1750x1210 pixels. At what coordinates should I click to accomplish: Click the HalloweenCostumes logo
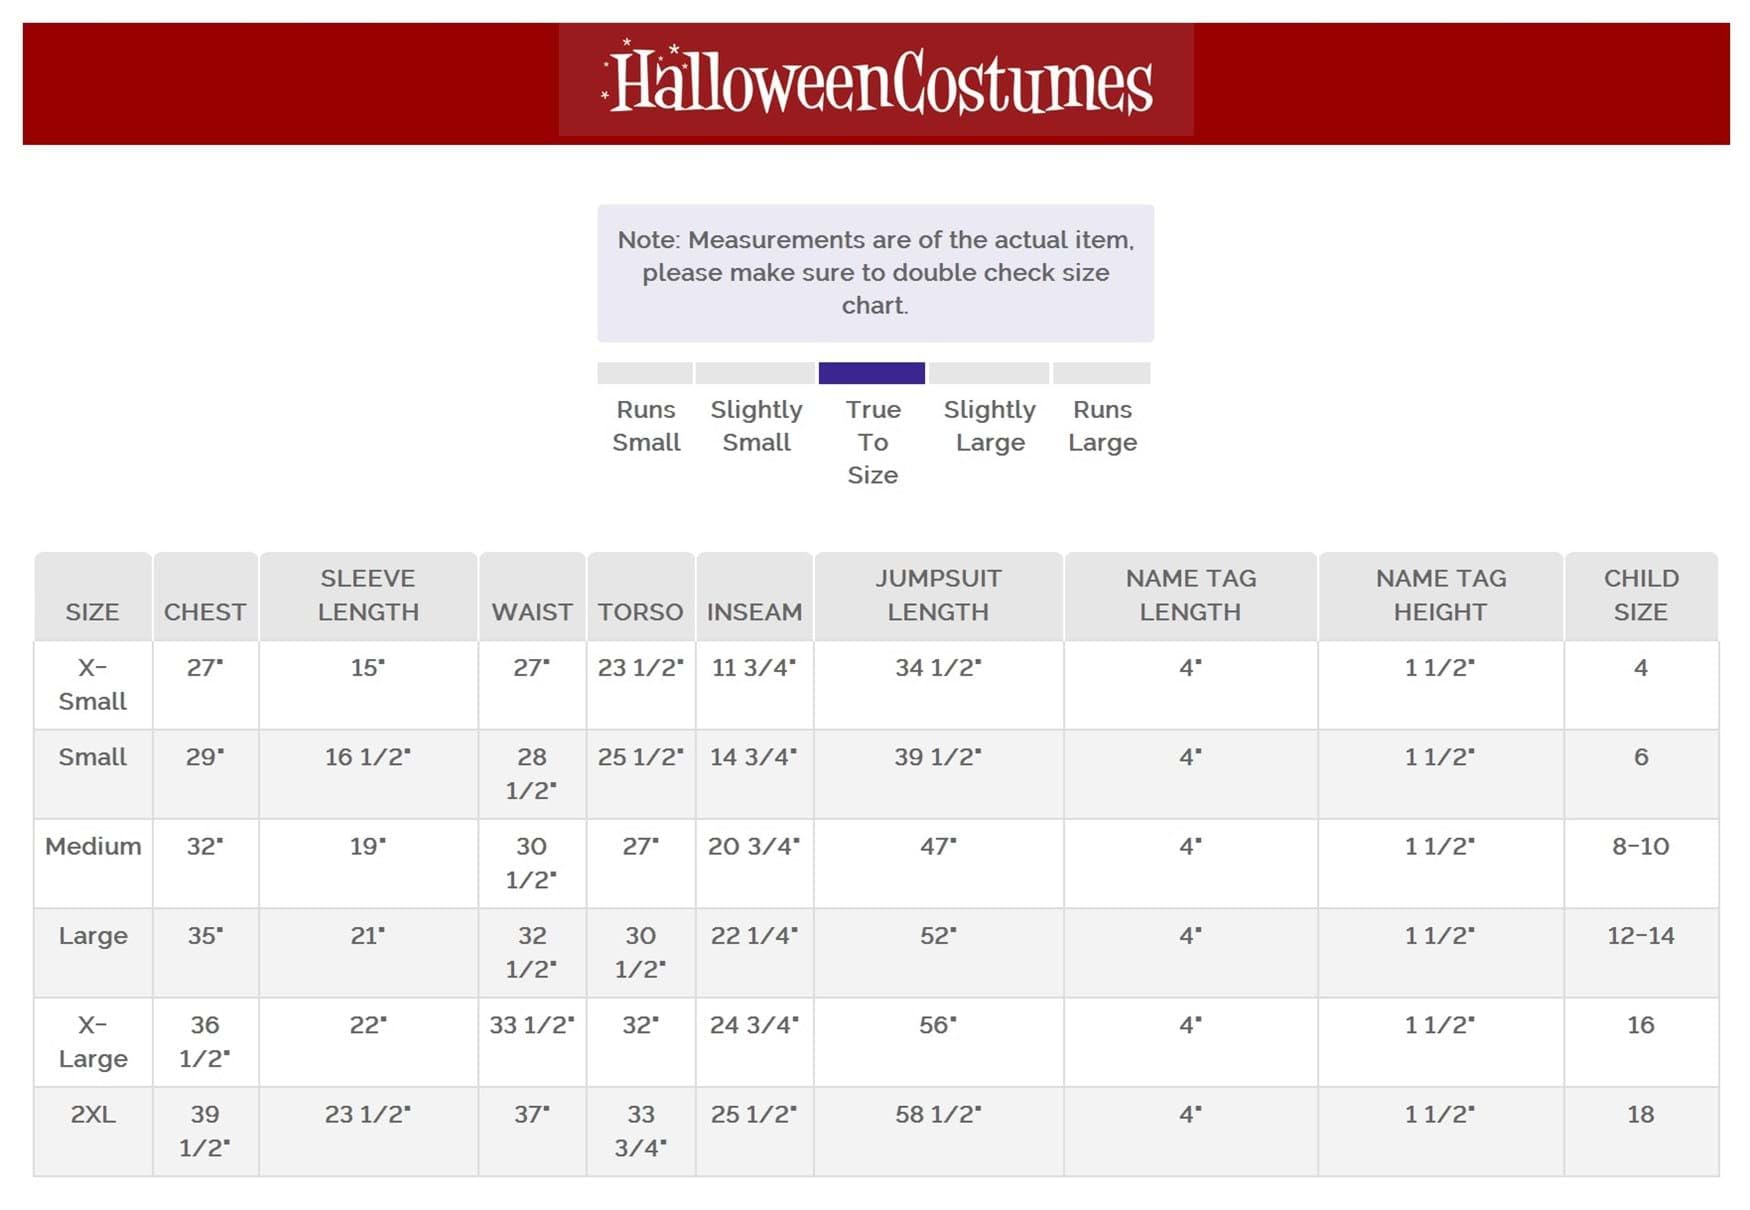pyautogui.click(x=876, y=80)
